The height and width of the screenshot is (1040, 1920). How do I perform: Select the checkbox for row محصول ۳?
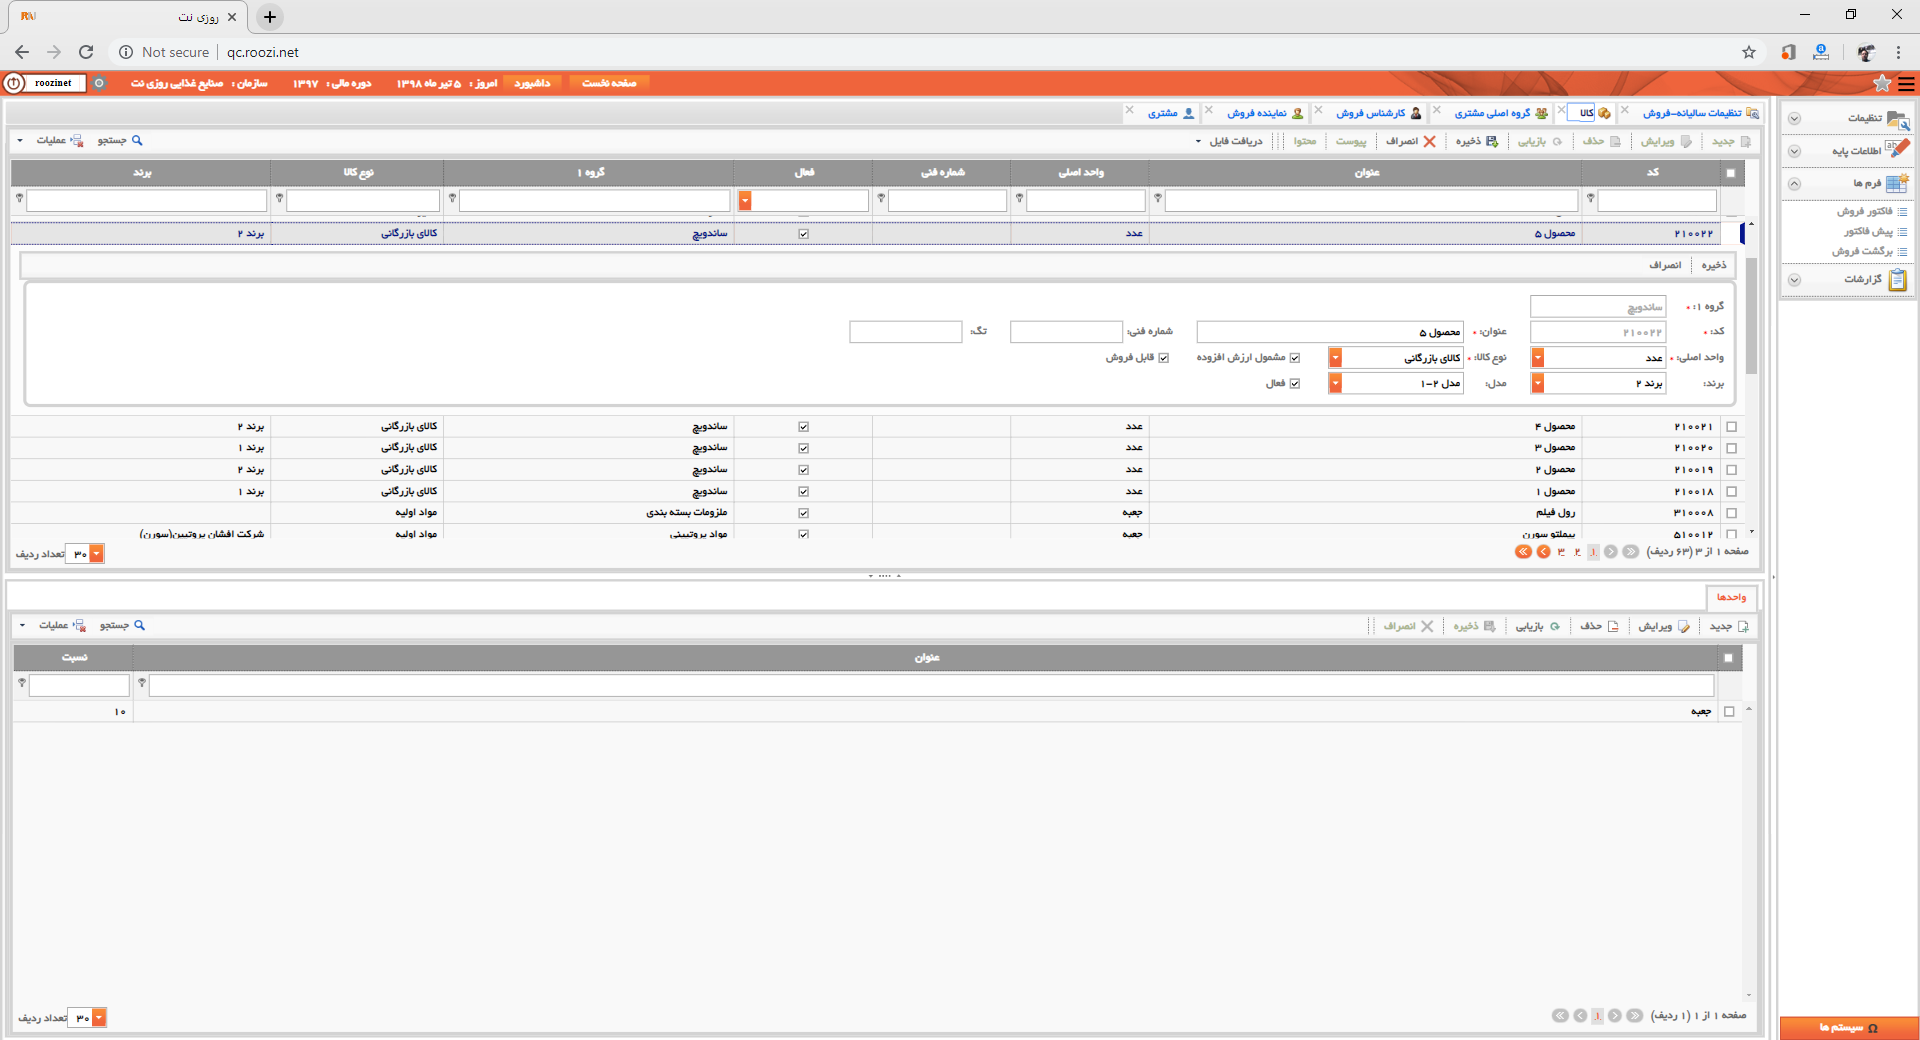click(1732, 449)
